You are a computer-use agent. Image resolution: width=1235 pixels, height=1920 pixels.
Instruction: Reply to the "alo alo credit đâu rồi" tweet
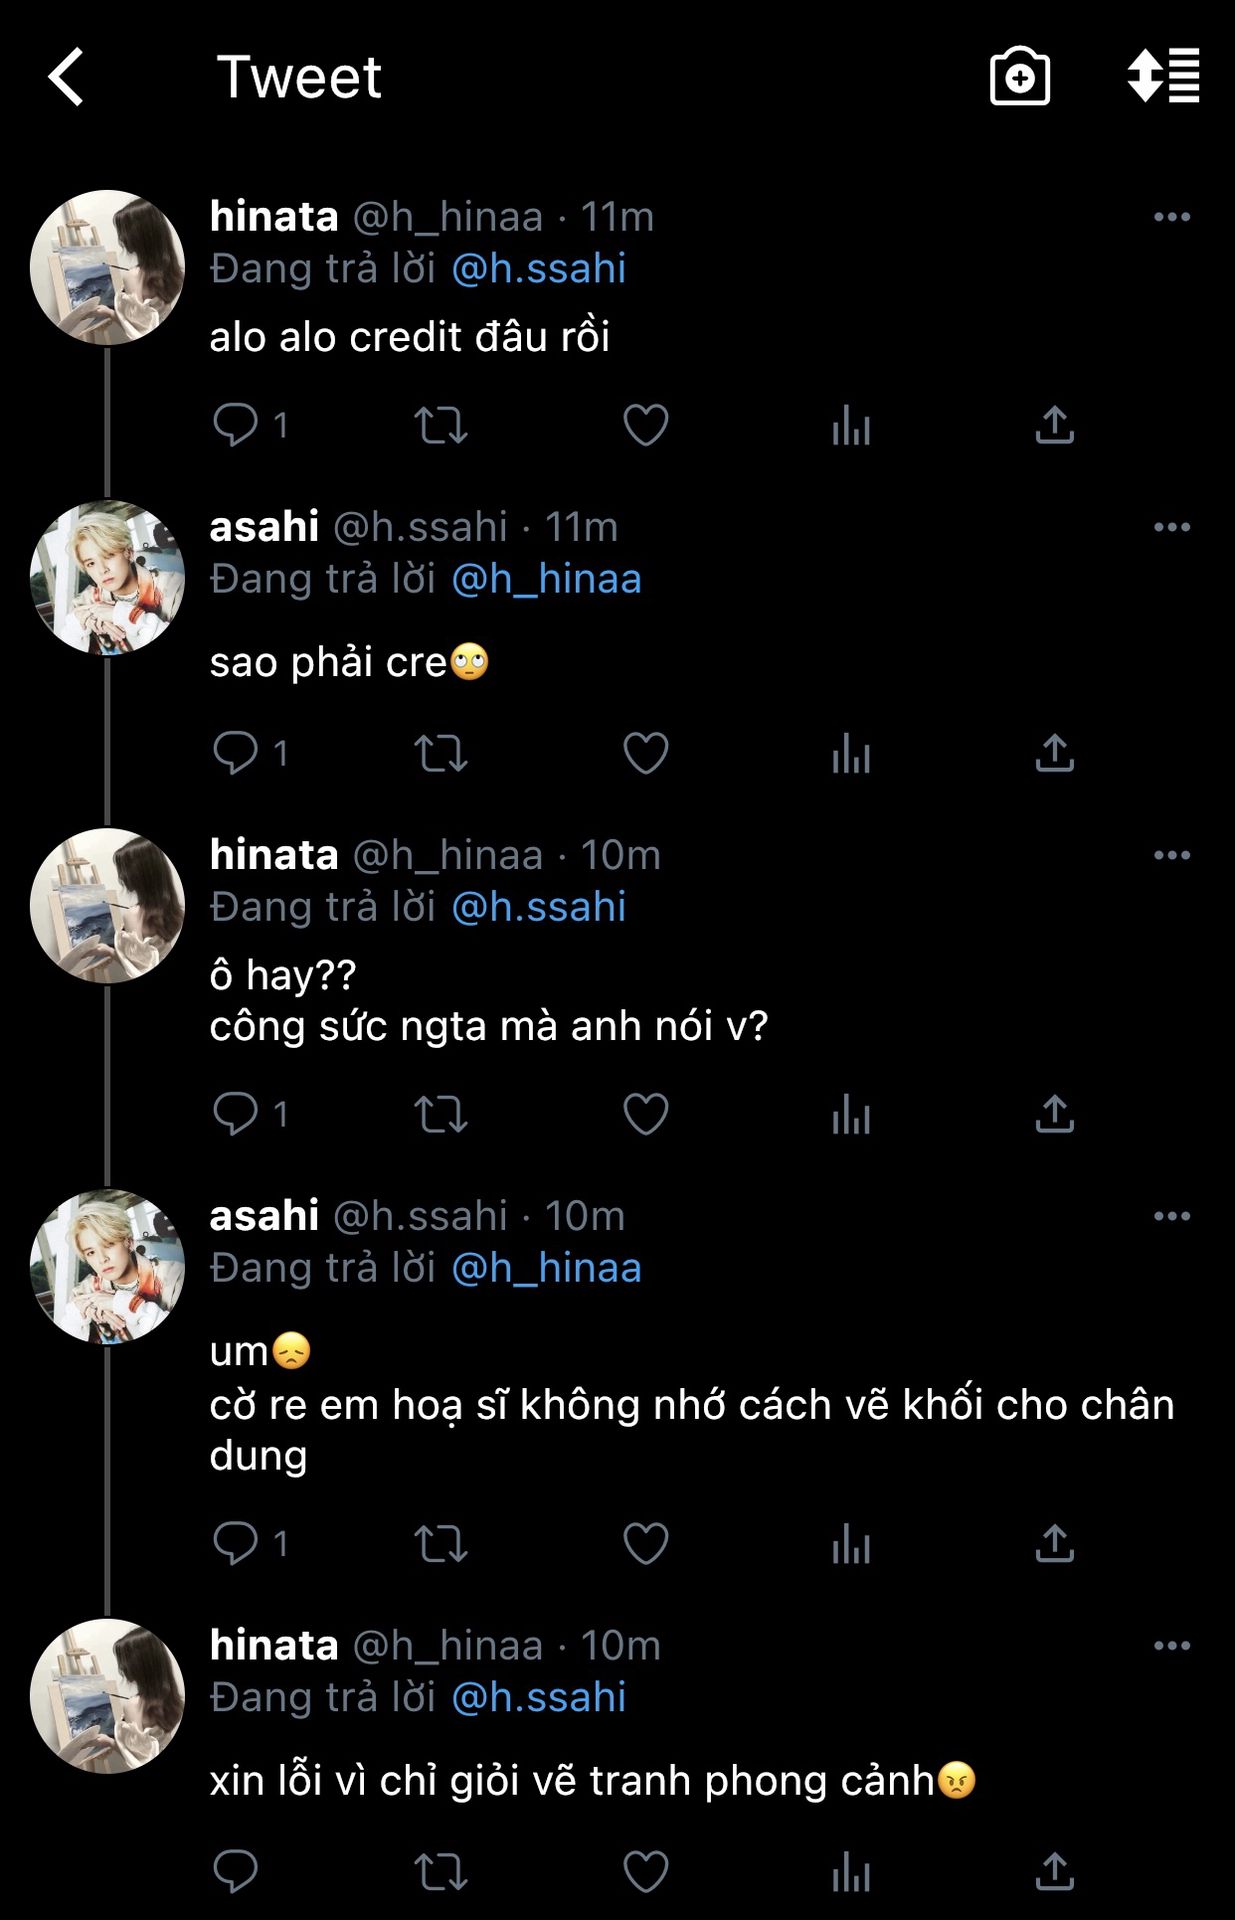[x=236, y=425]
